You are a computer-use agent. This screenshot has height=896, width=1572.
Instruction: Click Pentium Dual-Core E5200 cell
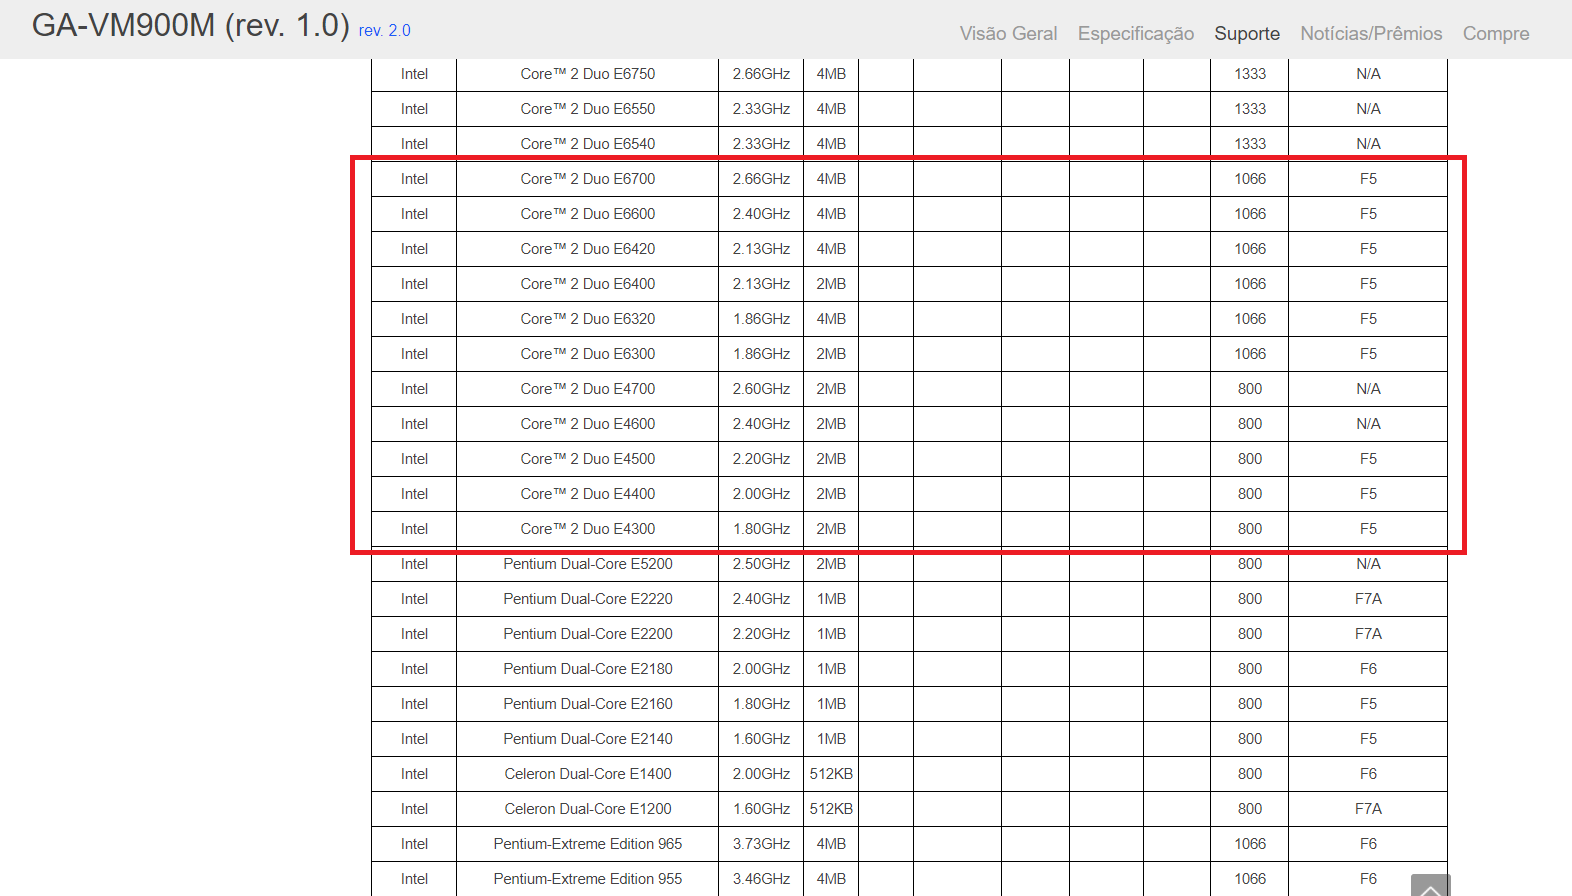[588, 564]
